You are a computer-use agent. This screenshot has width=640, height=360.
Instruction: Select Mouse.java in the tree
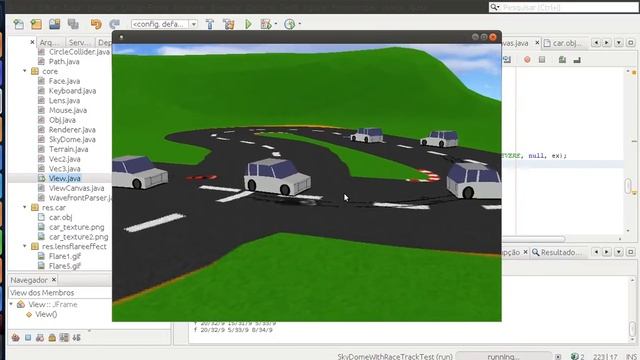tap(68, 110)
